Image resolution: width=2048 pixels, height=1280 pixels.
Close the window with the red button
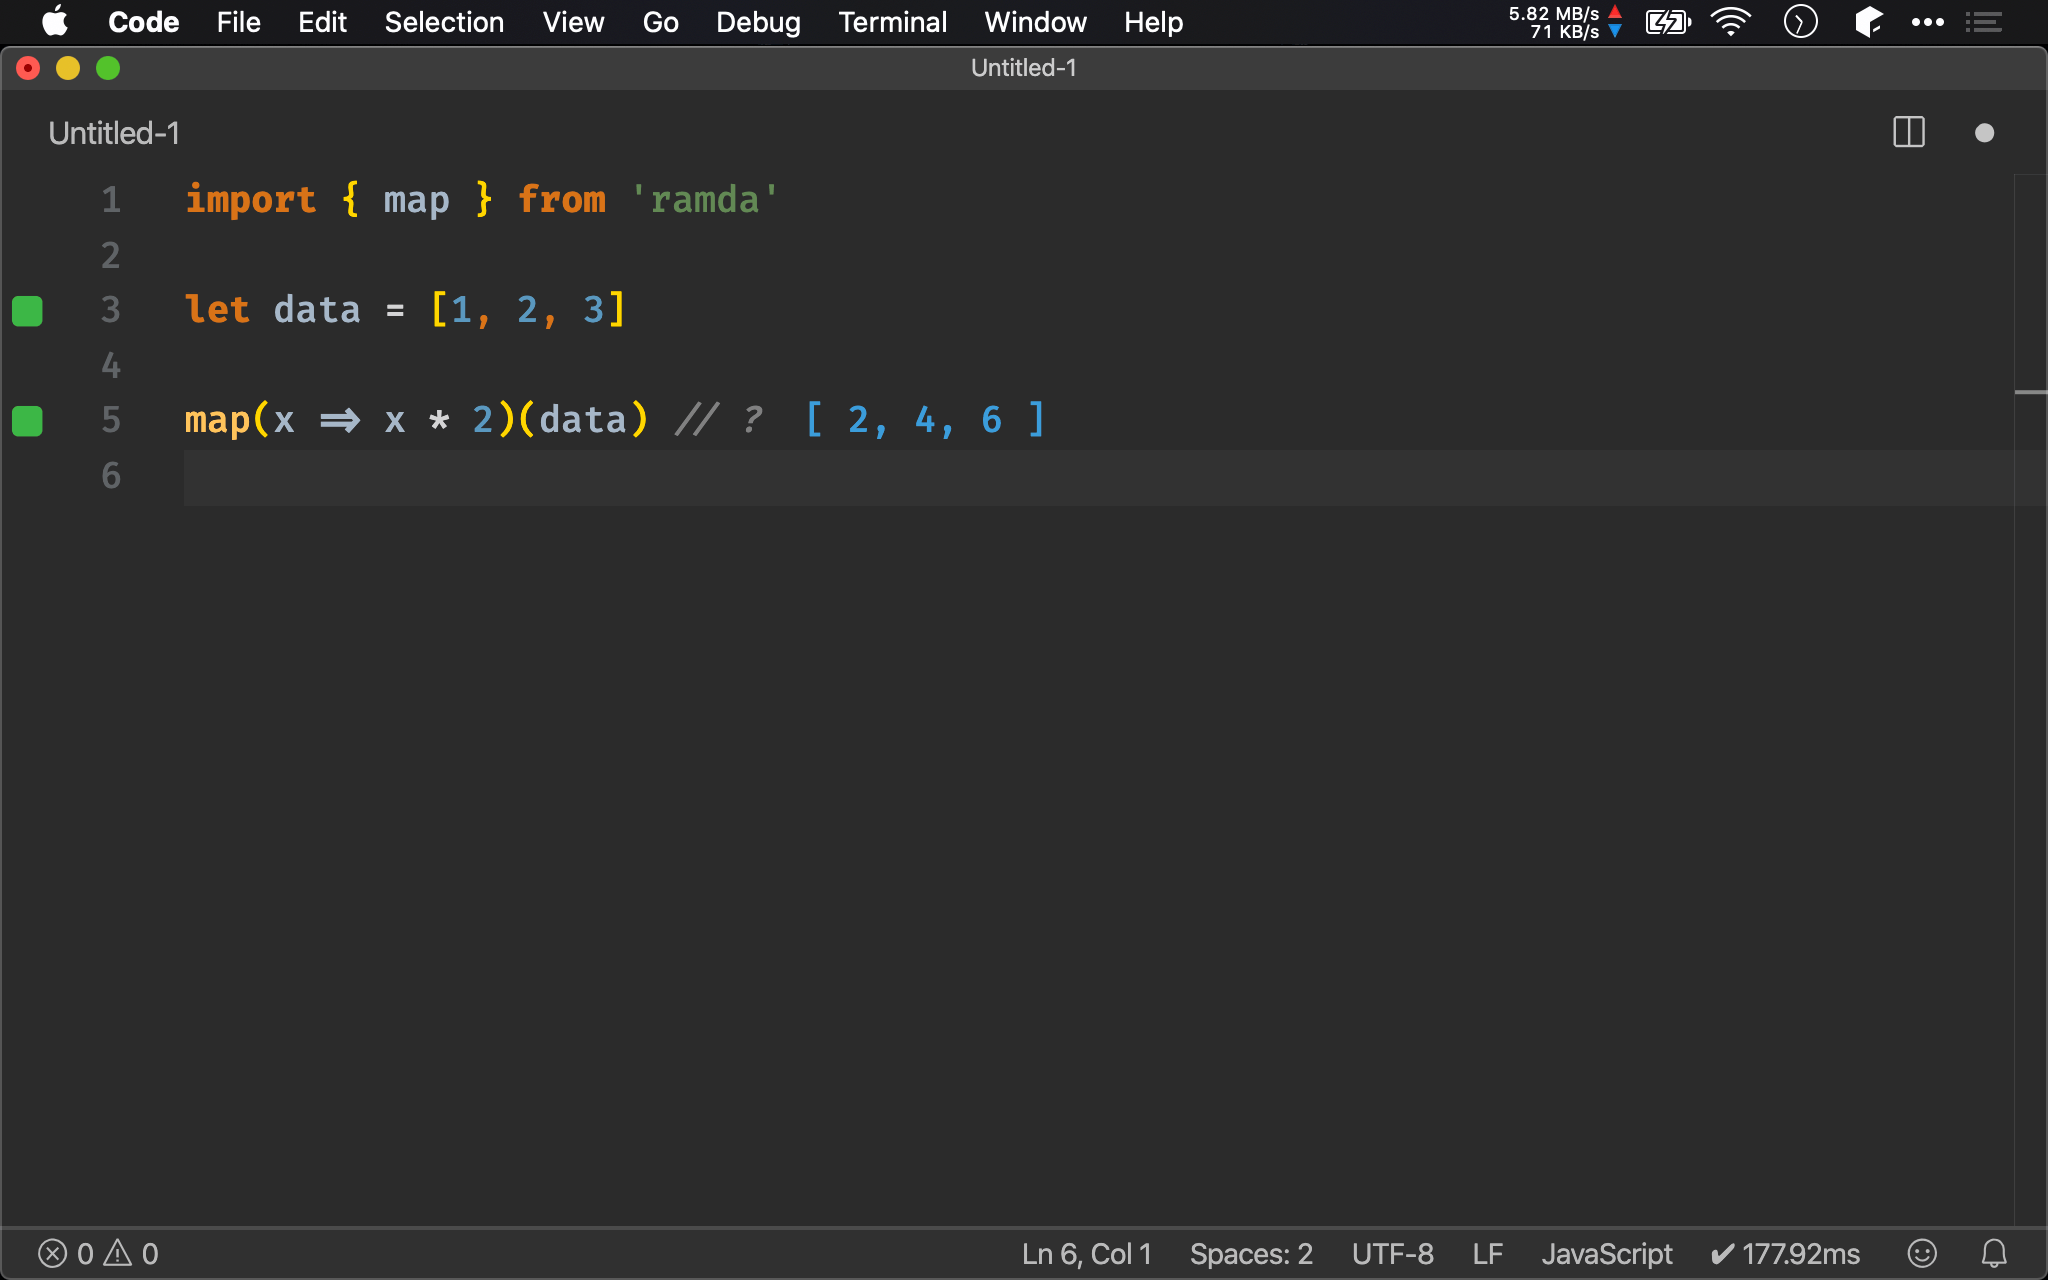pyautogui.click(x=28, y=68)
